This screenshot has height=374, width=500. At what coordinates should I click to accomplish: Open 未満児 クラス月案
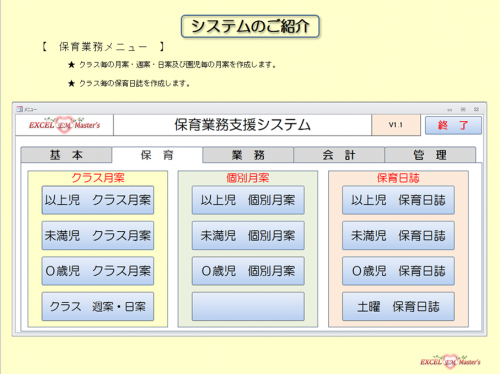98,236
